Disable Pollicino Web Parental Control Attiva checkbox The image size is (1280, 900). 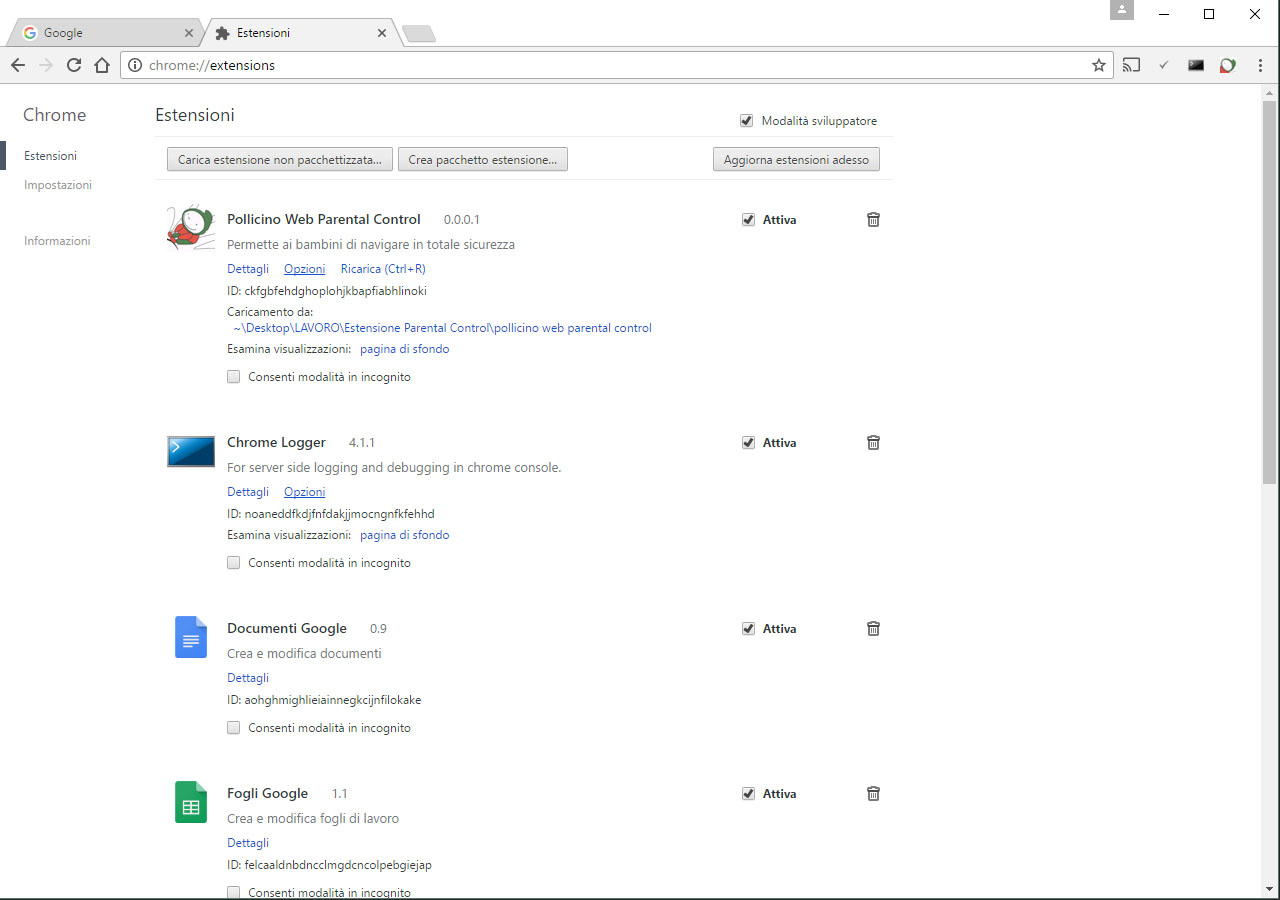748,219
